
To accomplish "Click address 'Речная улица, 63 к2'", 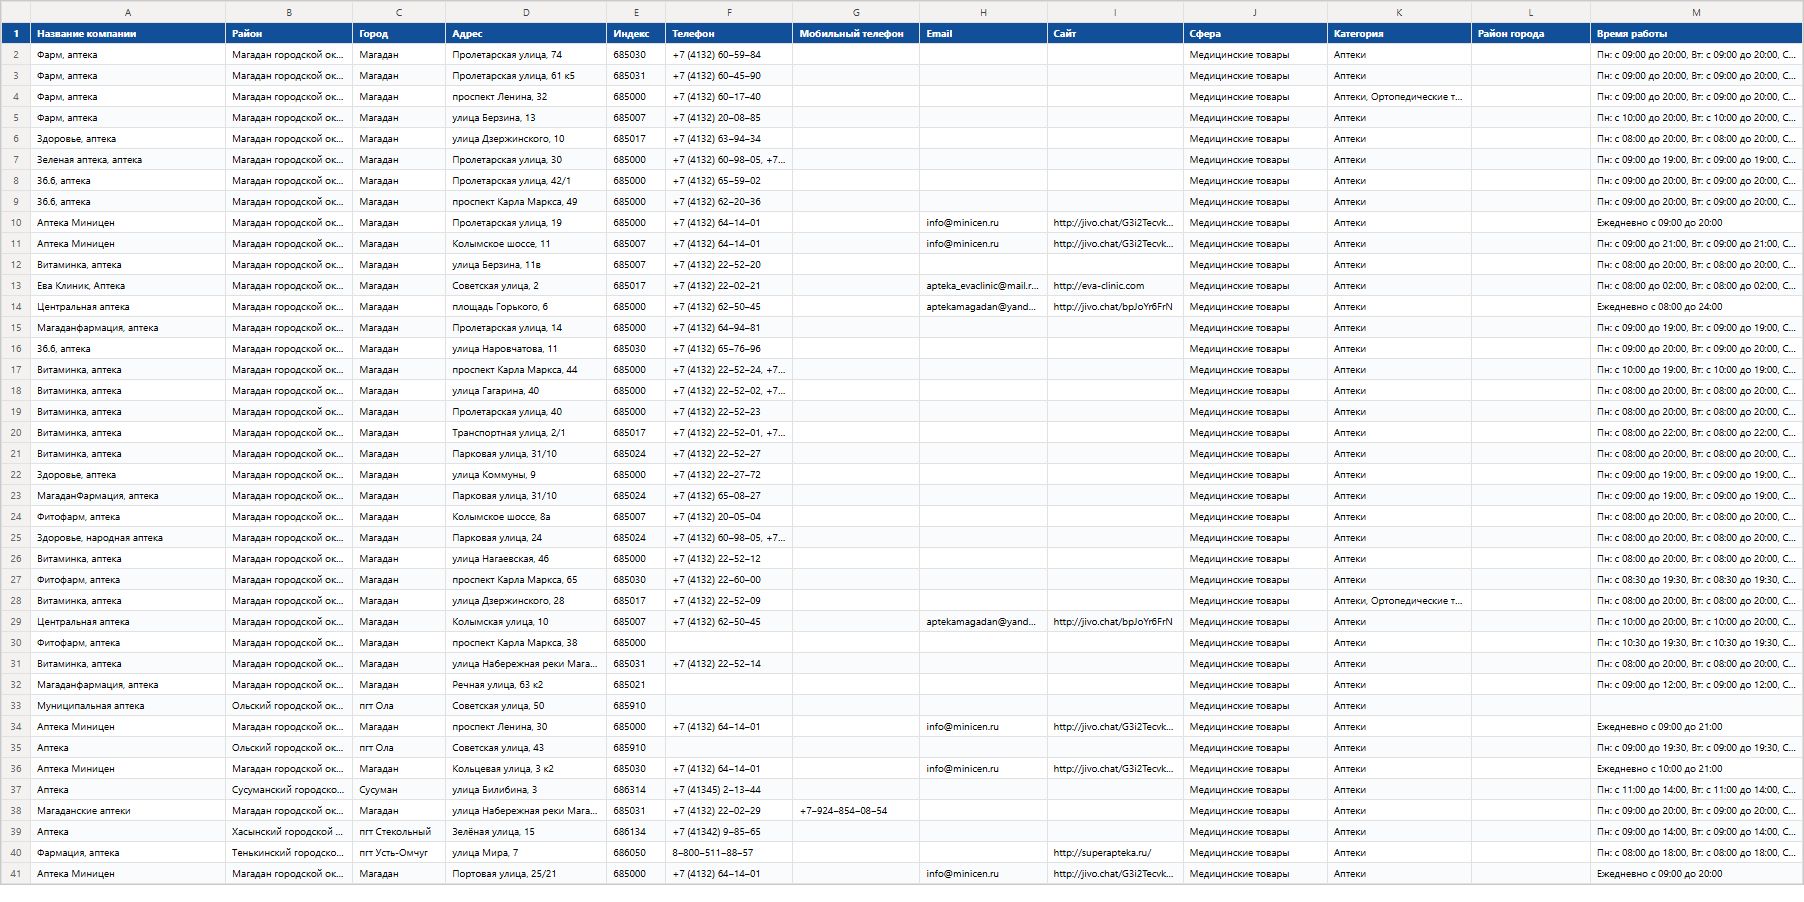I will (526, 685).
